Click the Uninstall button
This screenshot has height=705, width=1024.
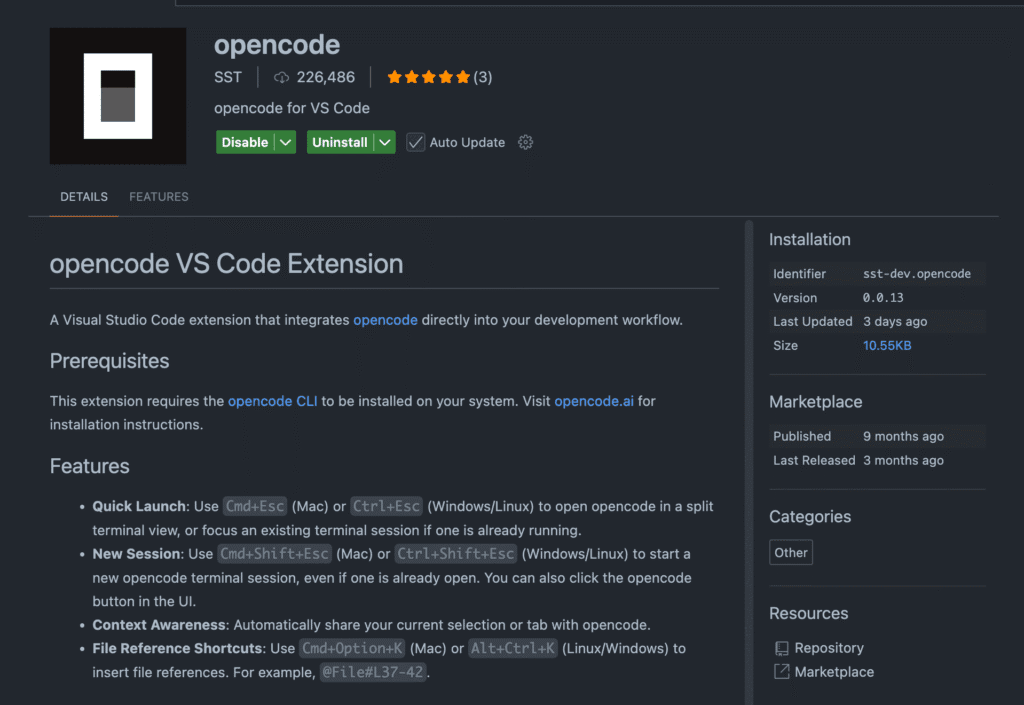click(340, 142)
